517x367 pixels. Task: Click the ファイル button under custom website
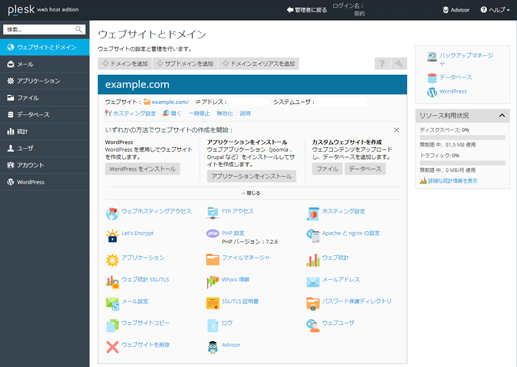(327, 169)
